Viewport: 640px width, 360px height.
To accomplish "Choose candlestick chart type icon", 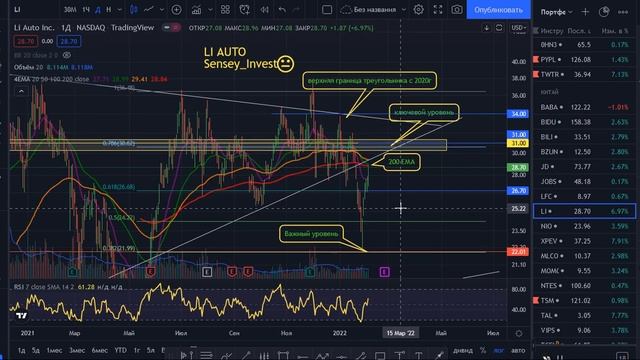I will tap(133, 9).
